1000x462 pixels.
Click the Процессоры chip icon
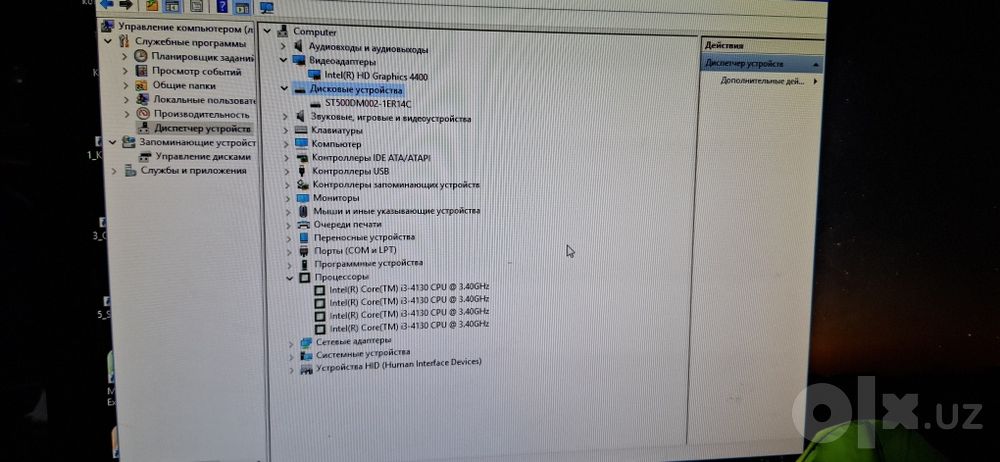pyautogui.click(x=305, y=277)
